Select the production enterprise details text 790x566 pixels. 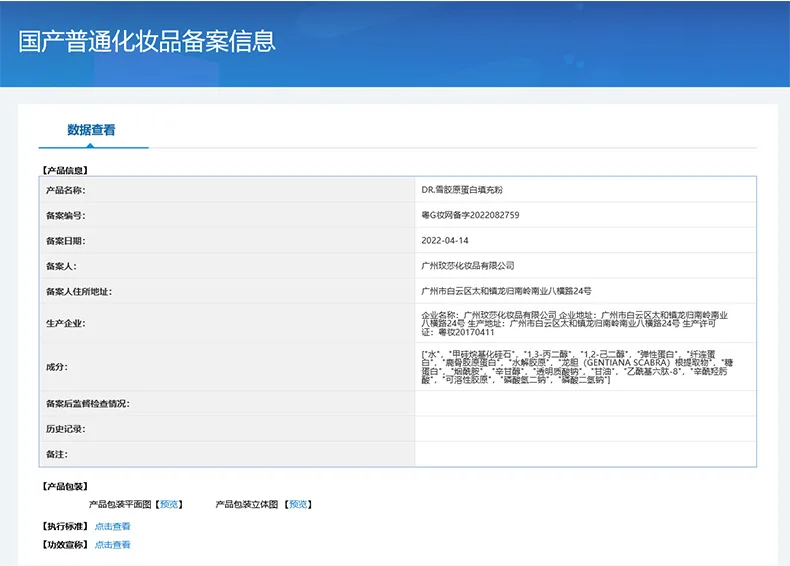point(574,324)
